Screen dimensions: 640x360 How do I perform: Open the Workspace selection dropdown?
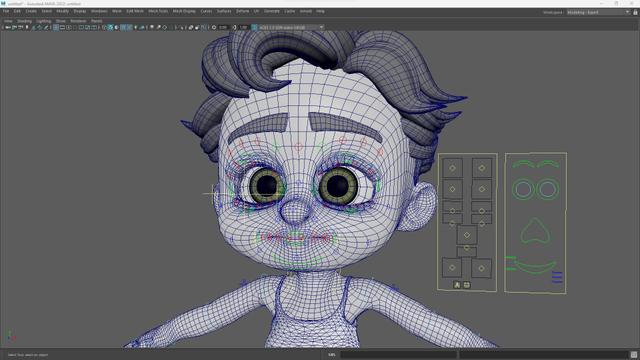click(x=598, y=12)
